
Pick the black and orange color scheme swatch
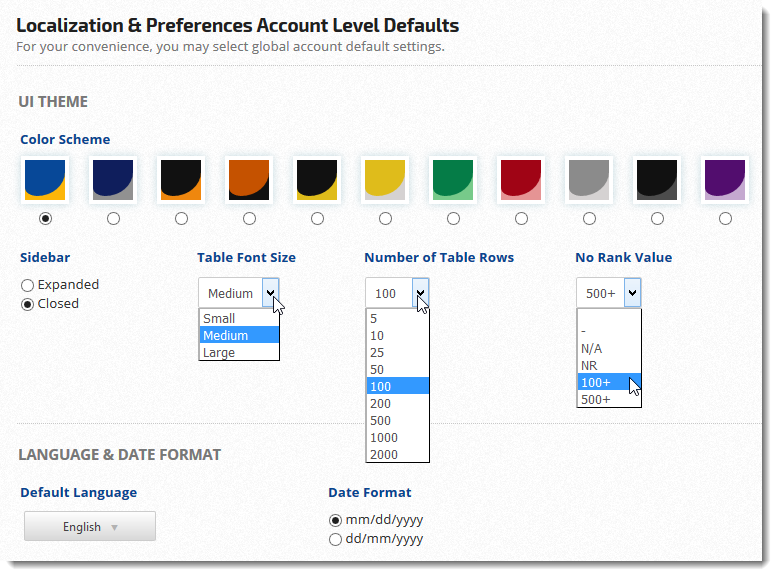pyautogui.click(x=181, y=180)
